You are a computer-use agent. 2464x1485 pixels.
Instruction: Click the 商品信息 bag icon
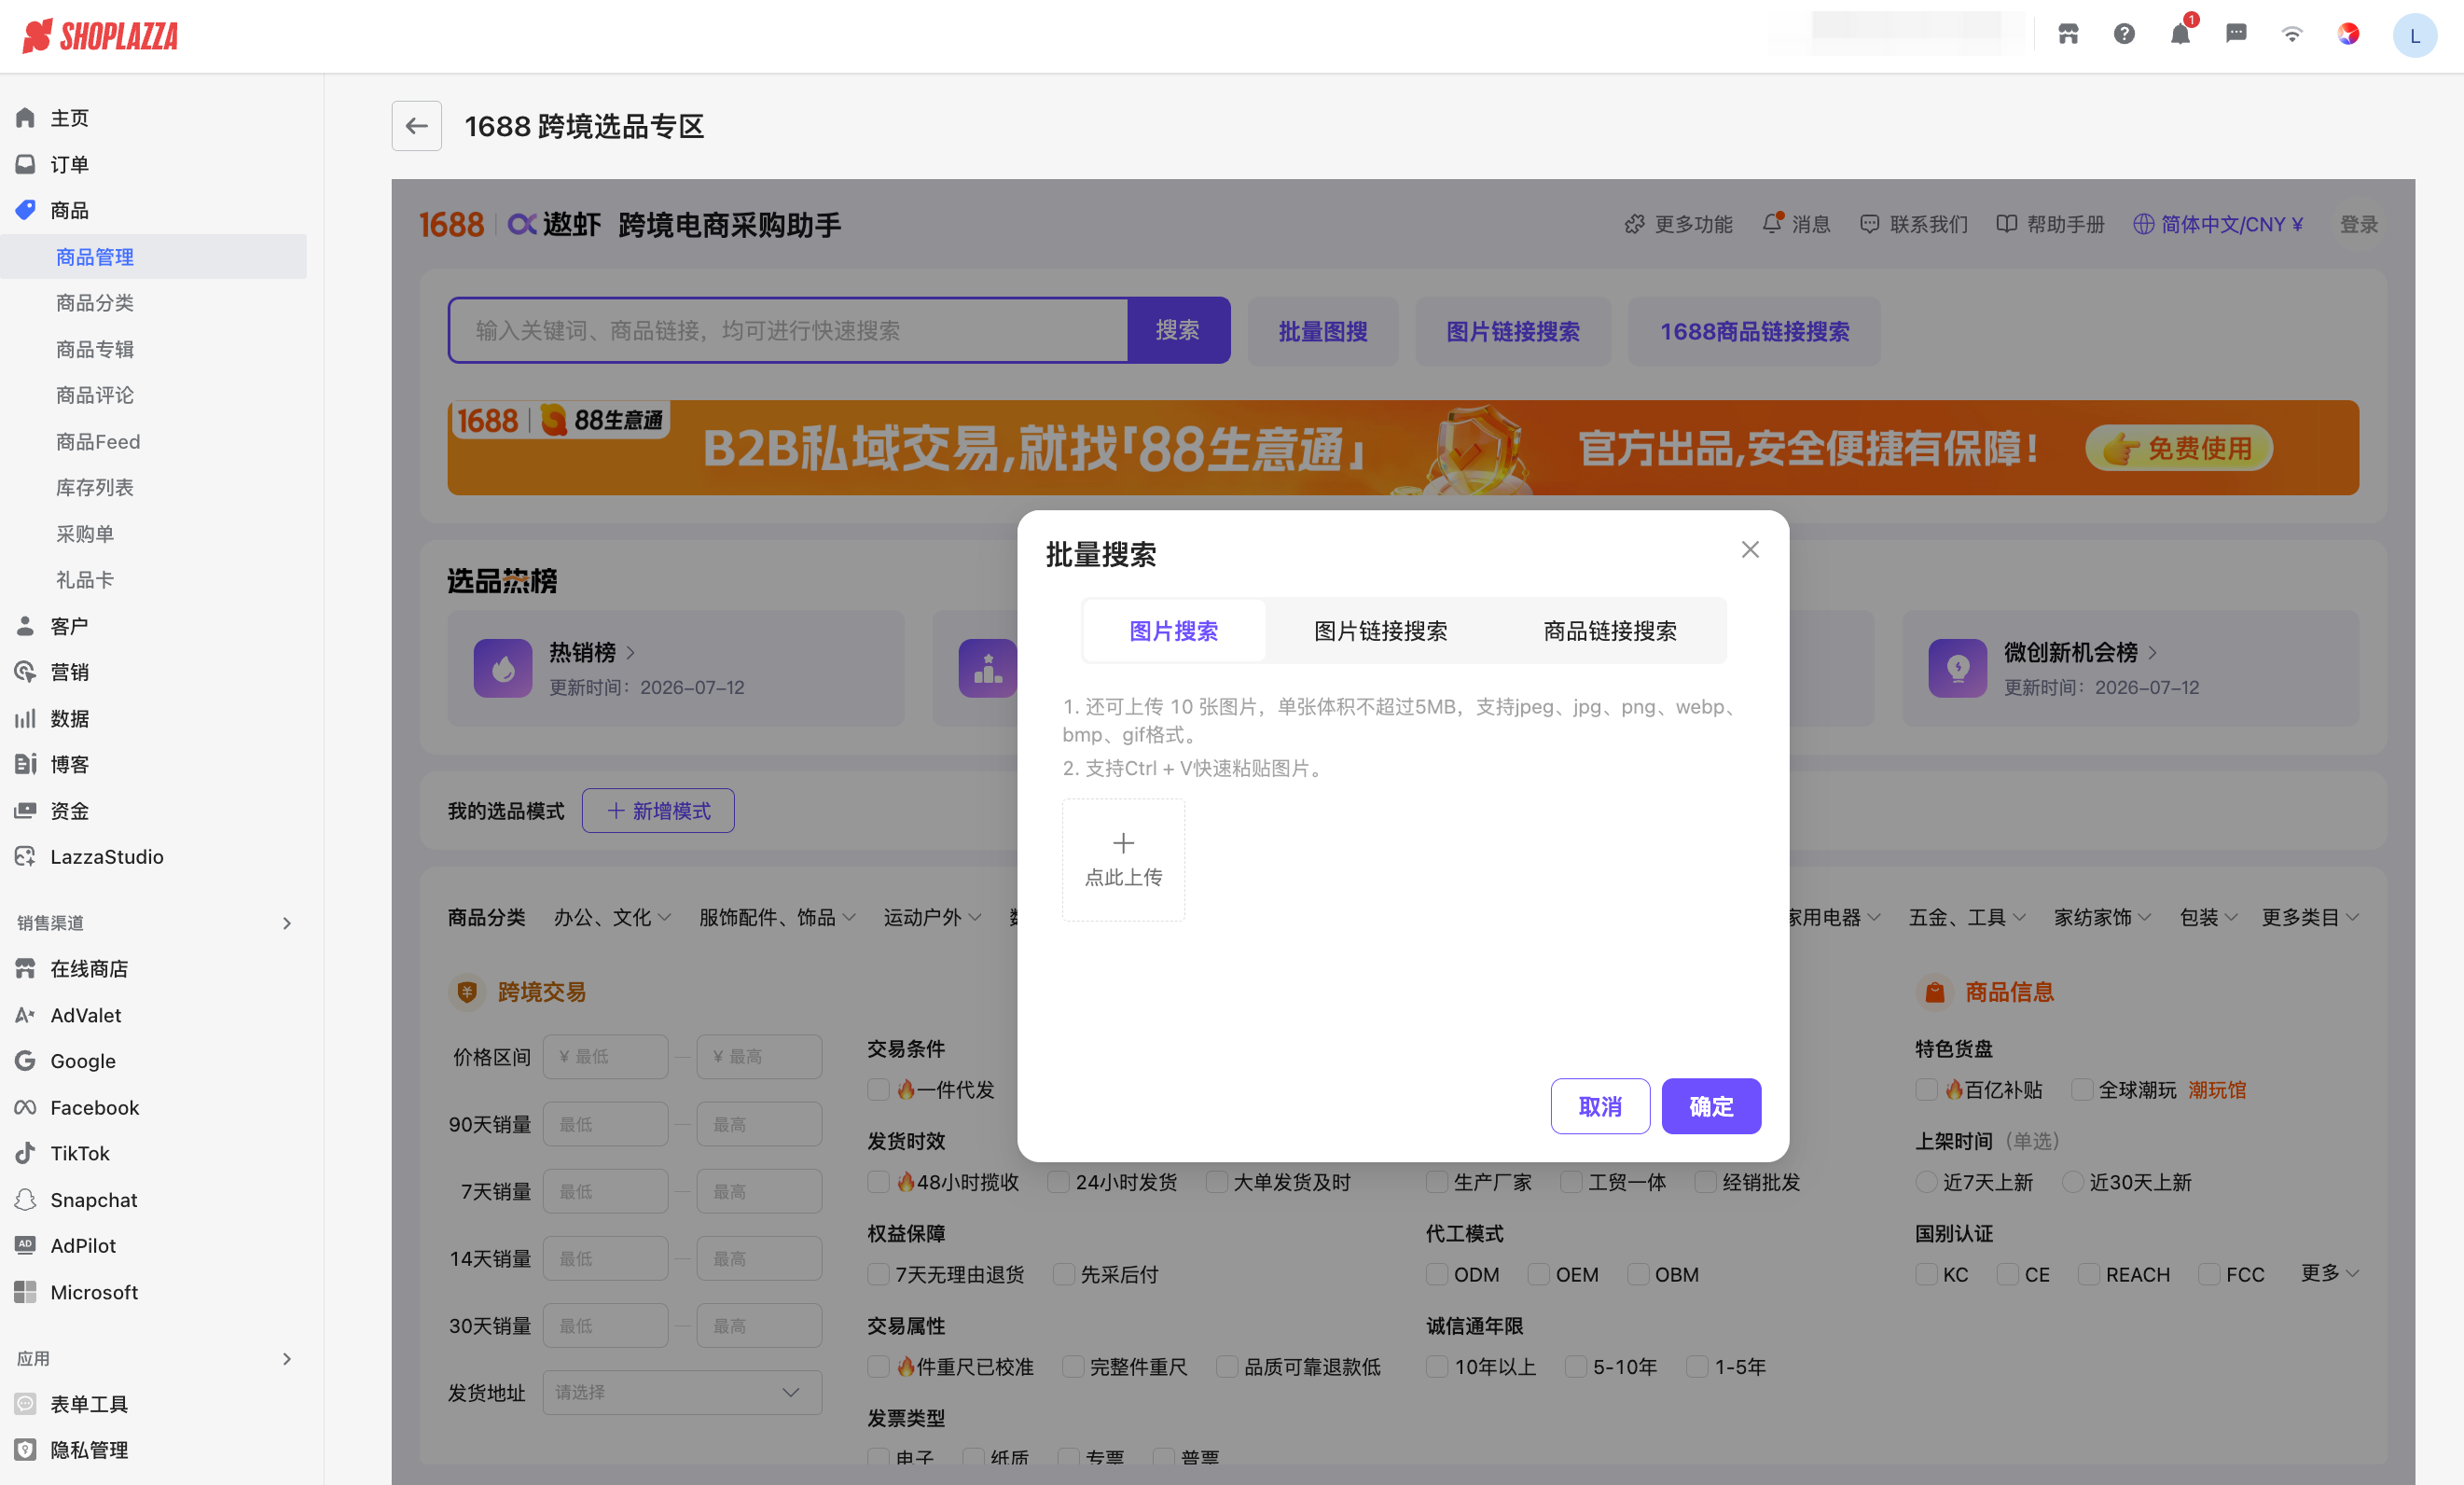tap(1934, 992)
